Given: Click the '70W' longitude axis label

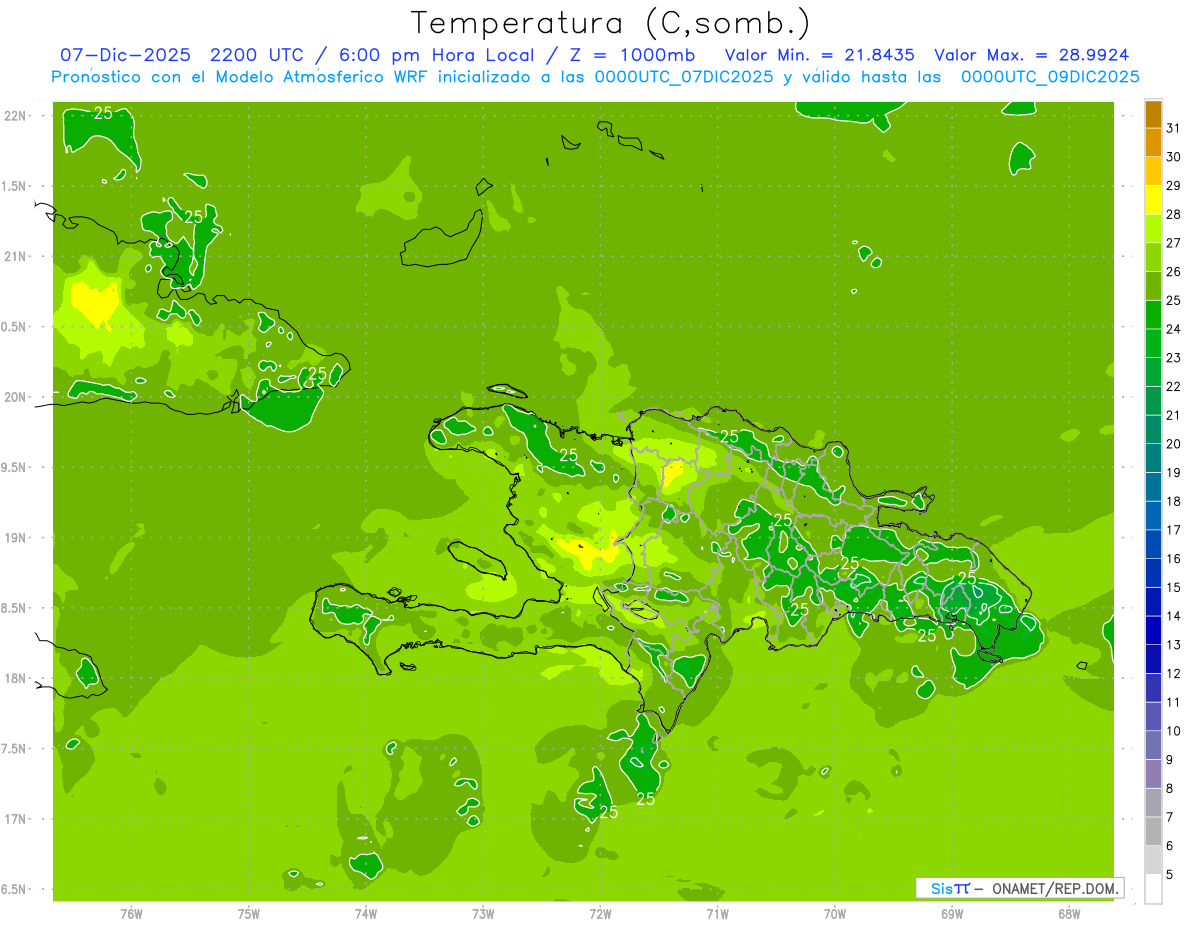Looking at the screenshot, I should pos(835,914).
